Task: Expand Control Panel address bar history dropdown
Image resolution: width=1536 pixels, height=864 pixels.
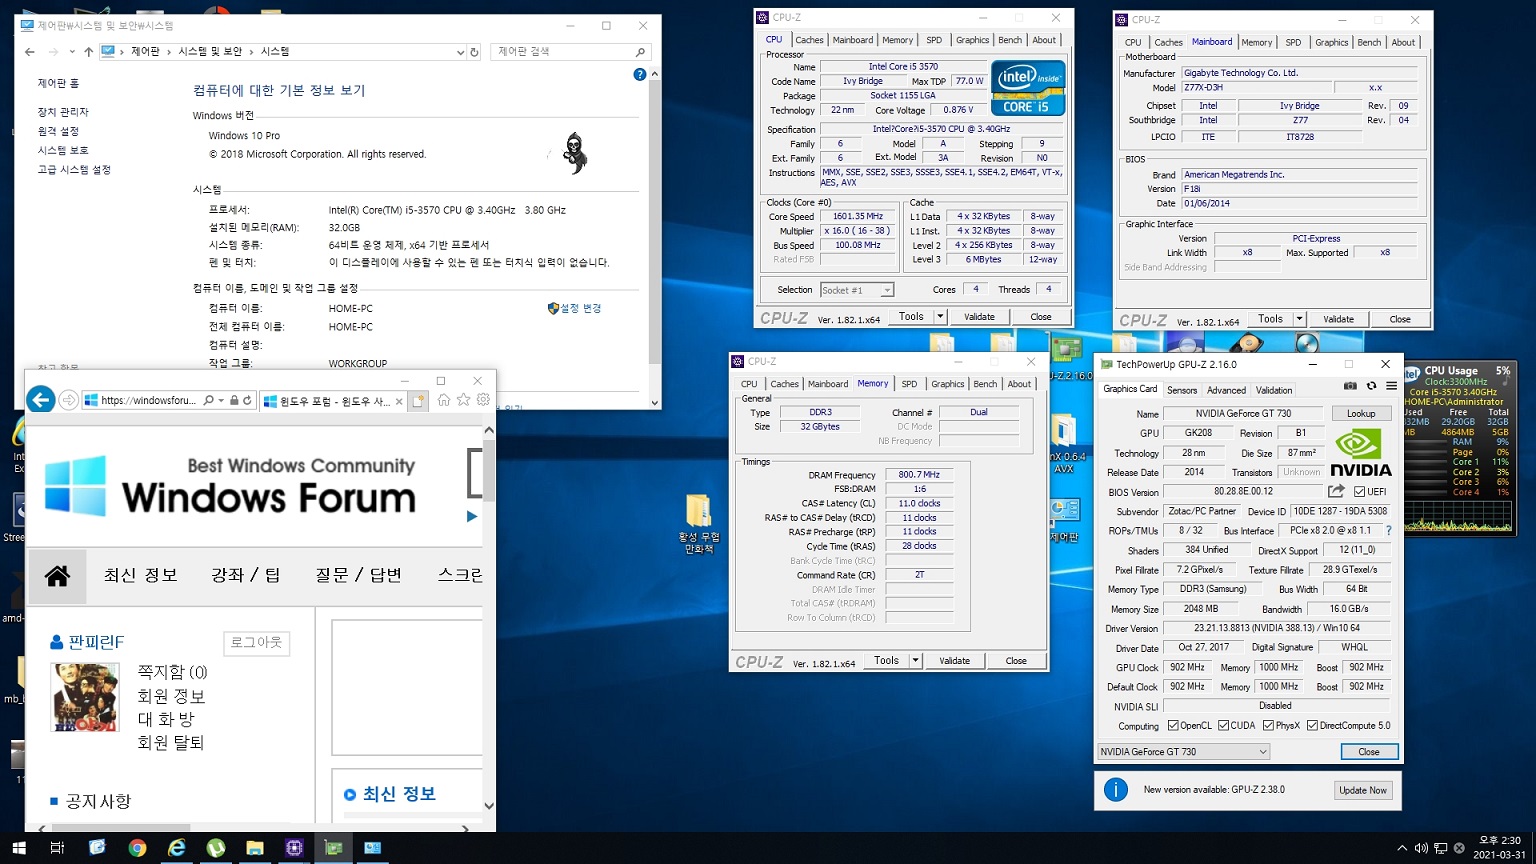Action: tap(460, 52)
